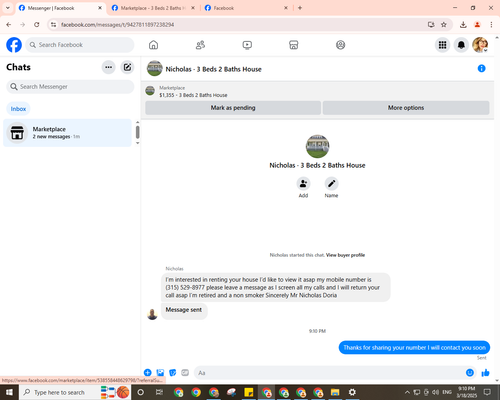Click conversation title Nicholas - 3 Beds header
Screen dimensions: 500x400
213,69
